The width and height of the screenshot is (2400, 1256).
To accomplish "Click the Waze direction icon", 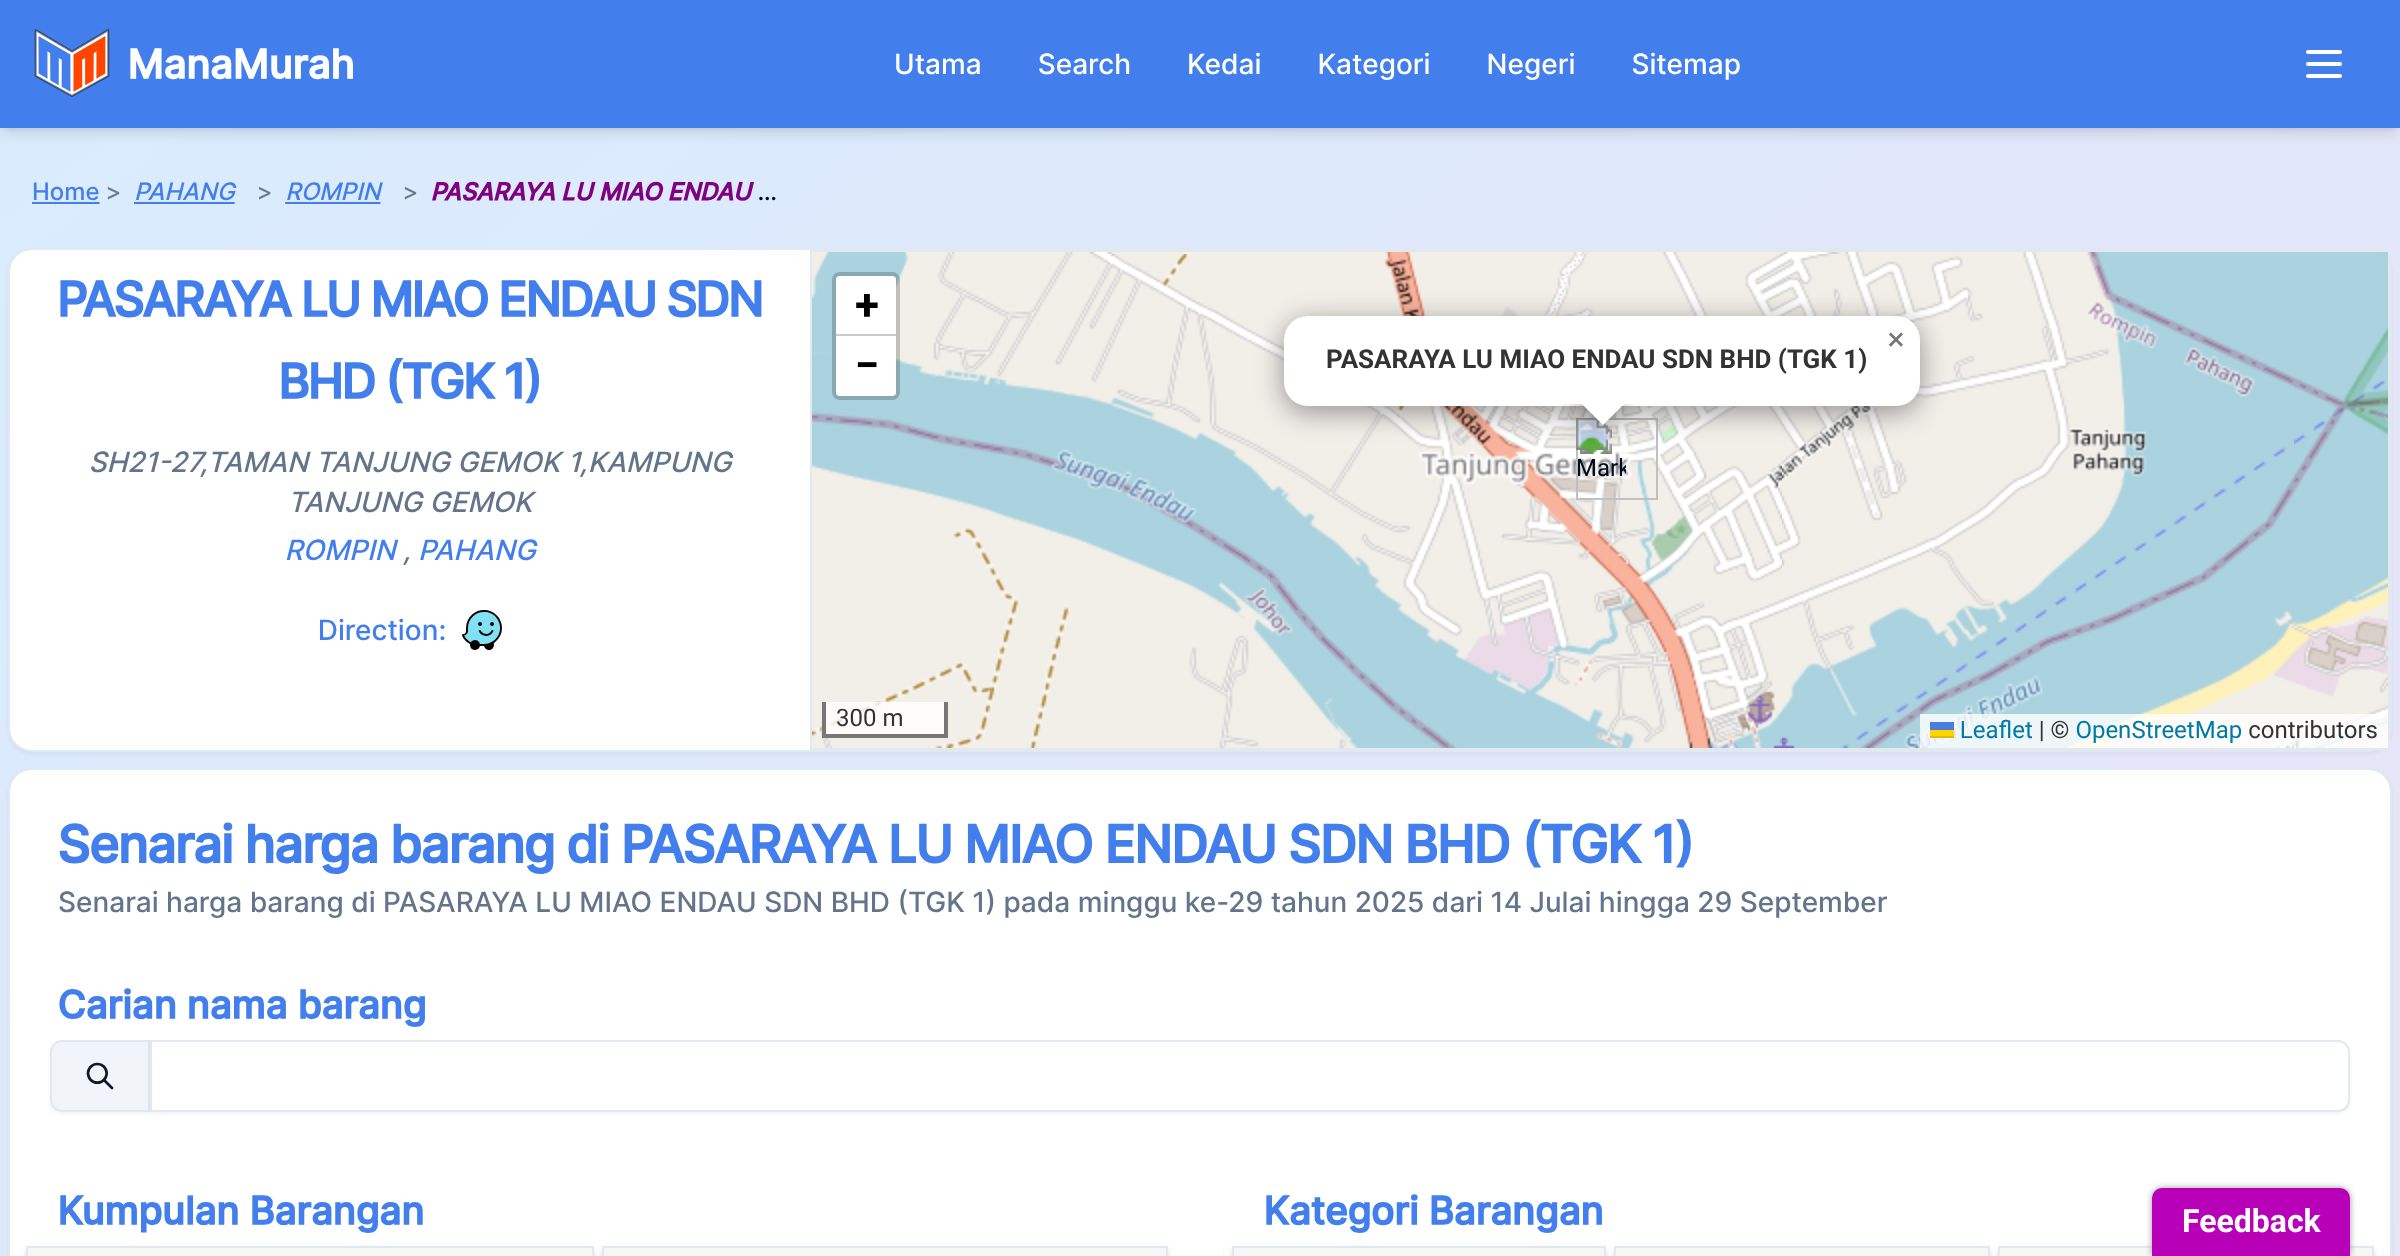I will click(x=482, y=630).
